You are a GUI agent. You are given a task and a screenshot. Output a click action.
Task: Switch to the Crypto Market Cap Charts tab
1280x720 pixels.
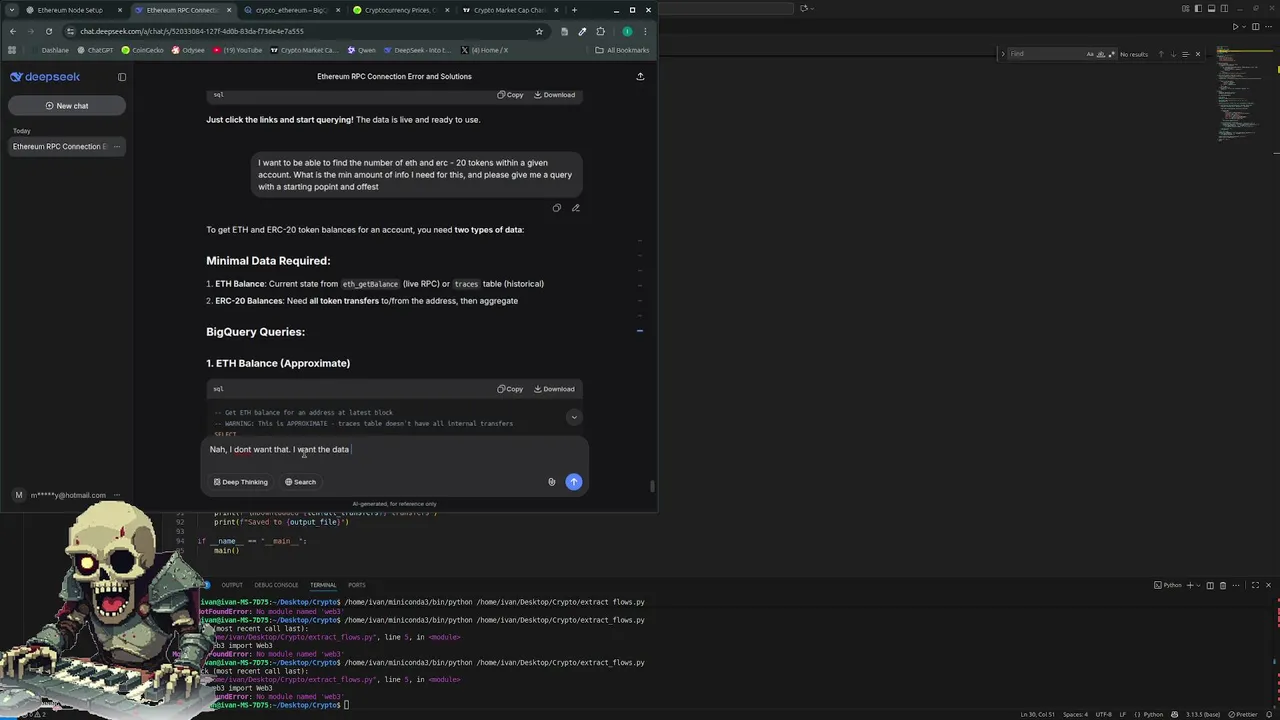pyautogui.click(x=508, y=10)
